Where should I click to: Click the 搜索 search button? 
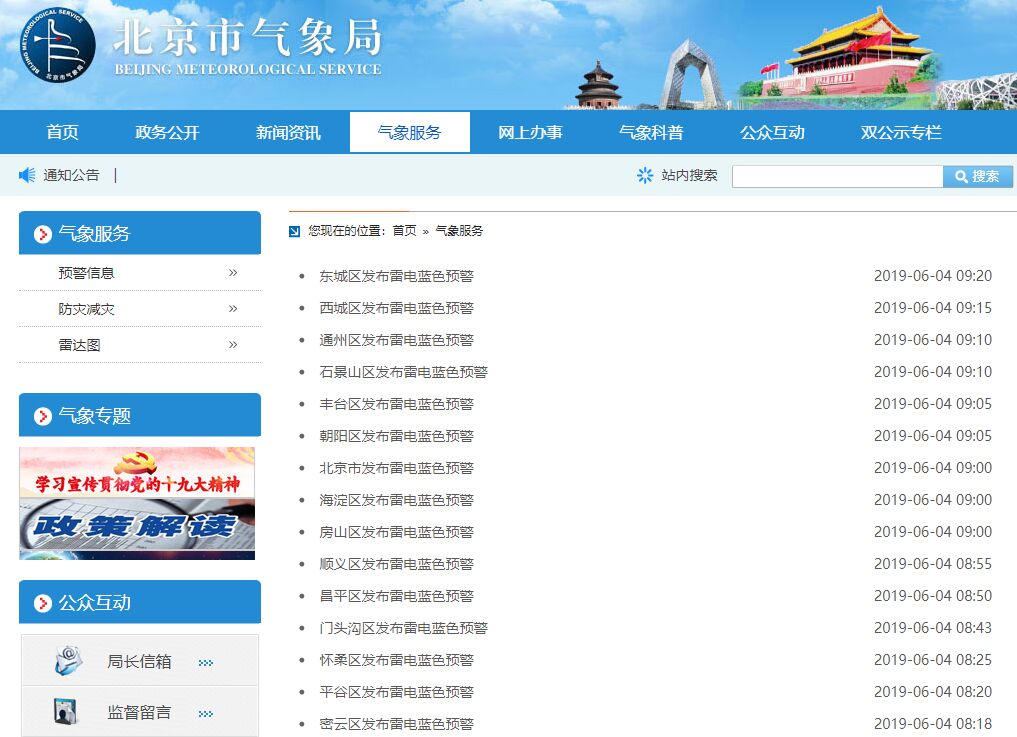point(977,176)
